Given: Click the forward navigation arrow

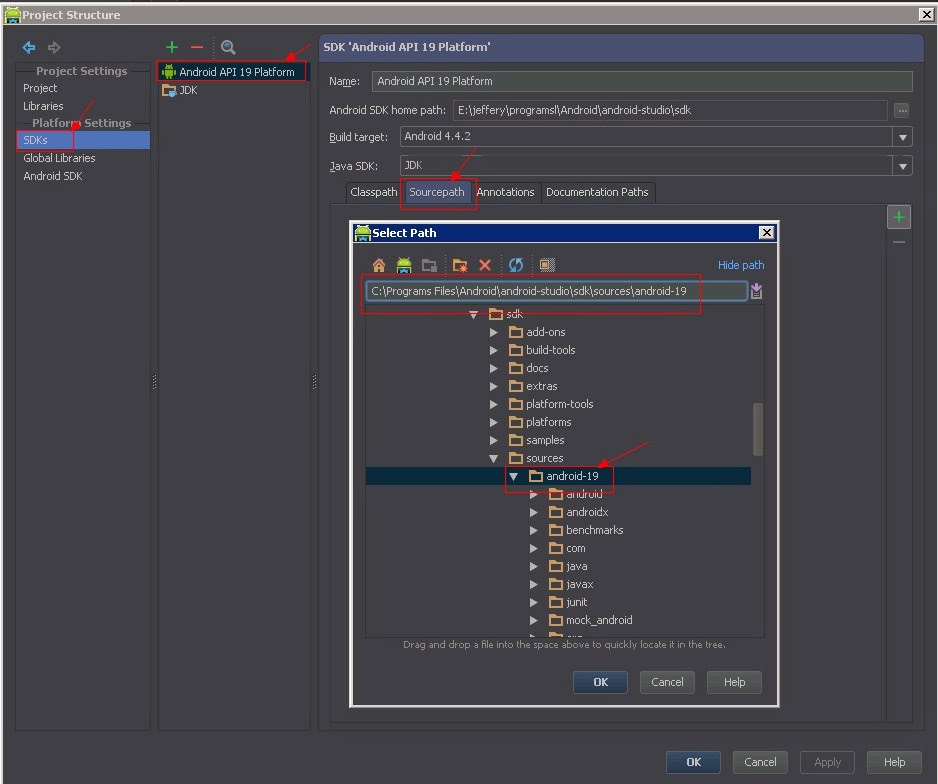Looking at the screenshot, I should 54,47.
